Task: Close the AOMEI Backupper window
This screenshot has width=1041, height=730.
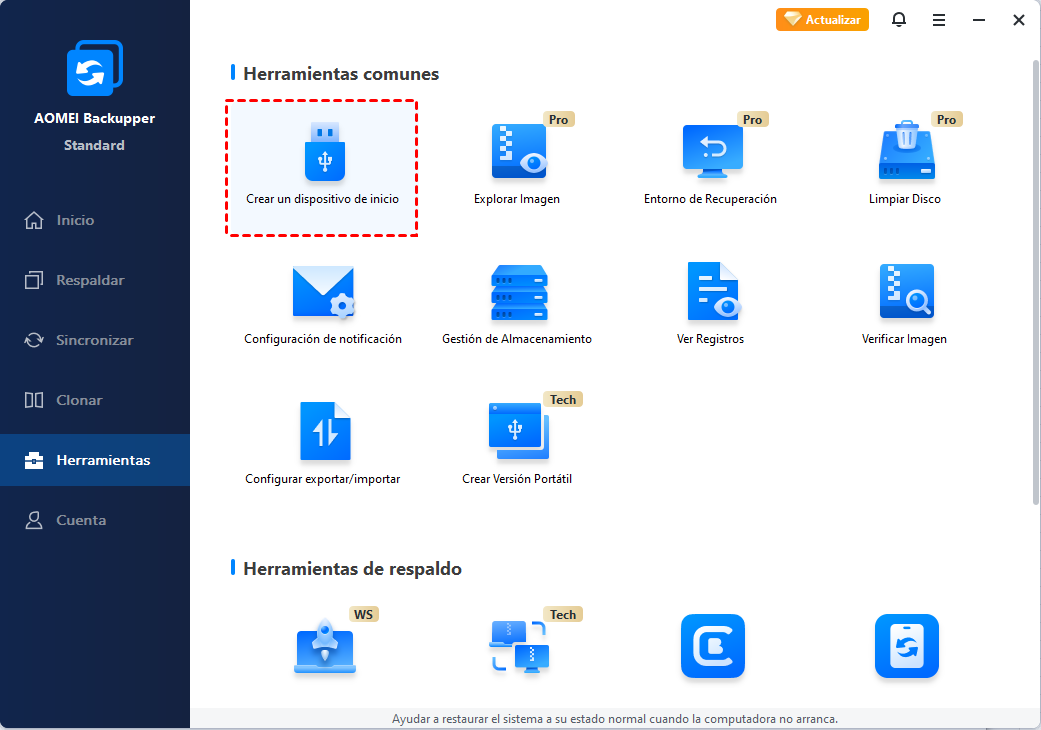Action: [1018, 20]
